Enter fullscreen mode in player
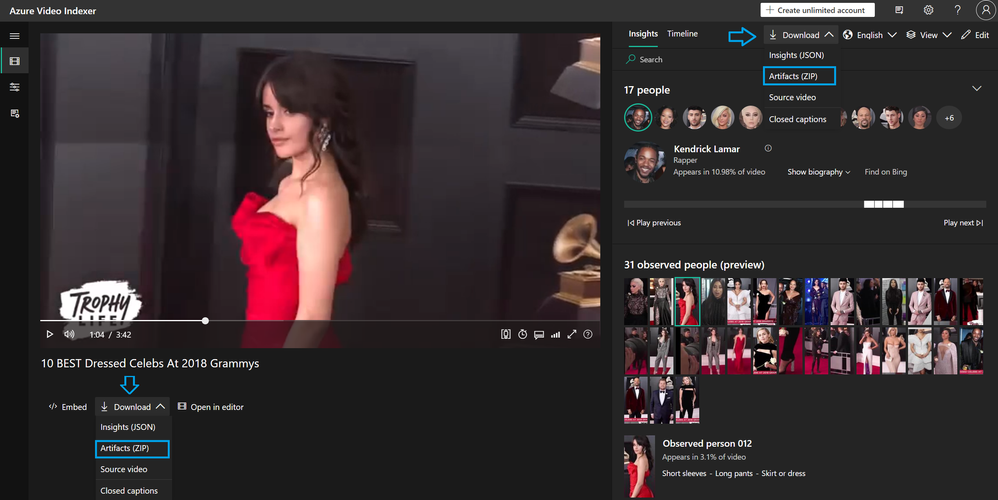The height and width of the screenshot is (500, 998). (x=572, y=334)
